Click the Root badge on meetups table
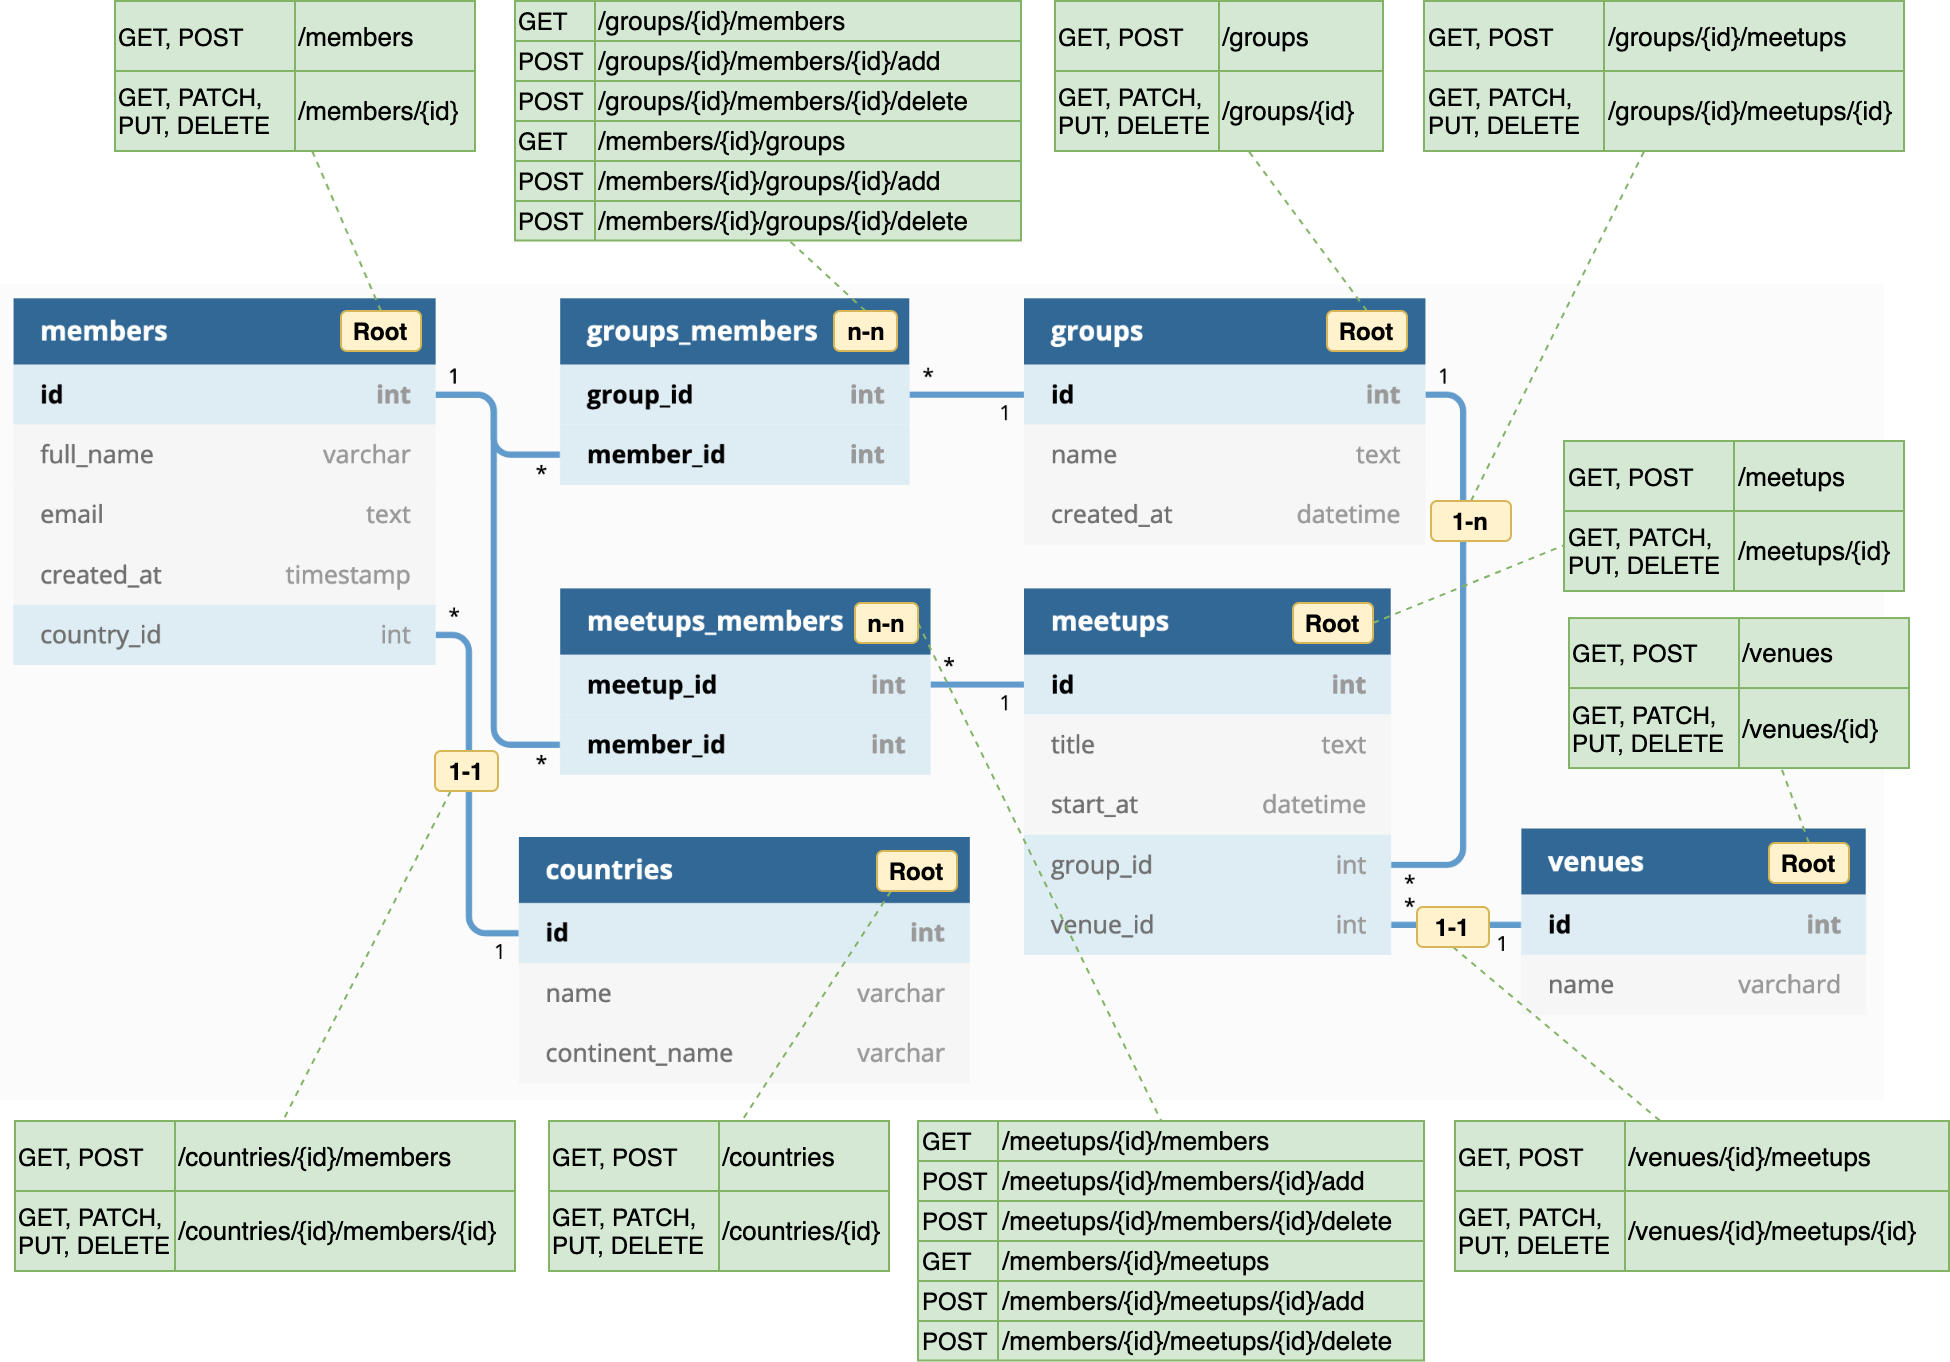 click(x=1331, y=624)
